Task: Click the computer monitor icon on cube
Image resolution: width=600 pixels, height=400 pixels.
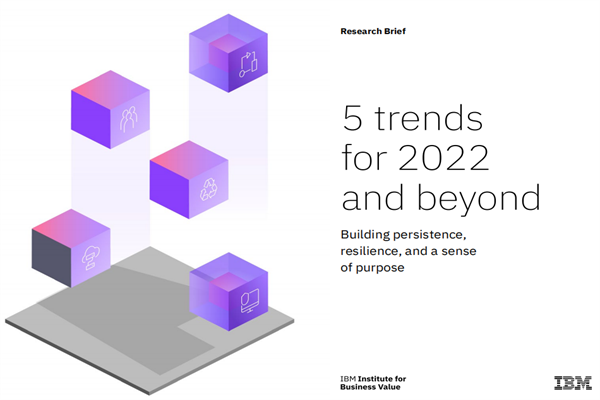Action: coord(249,301)
